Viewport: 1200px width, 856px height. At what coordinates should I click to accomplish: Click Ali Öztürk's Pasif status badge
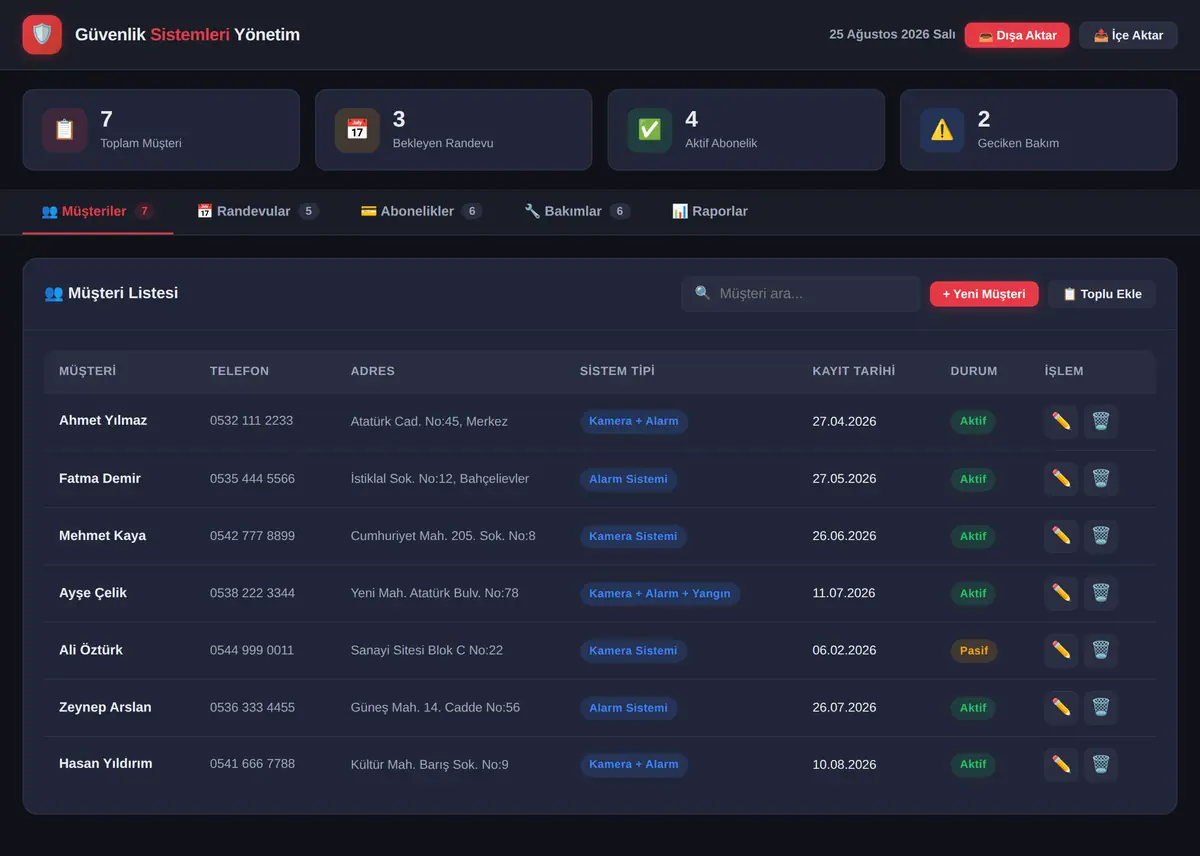coord(974,651)
